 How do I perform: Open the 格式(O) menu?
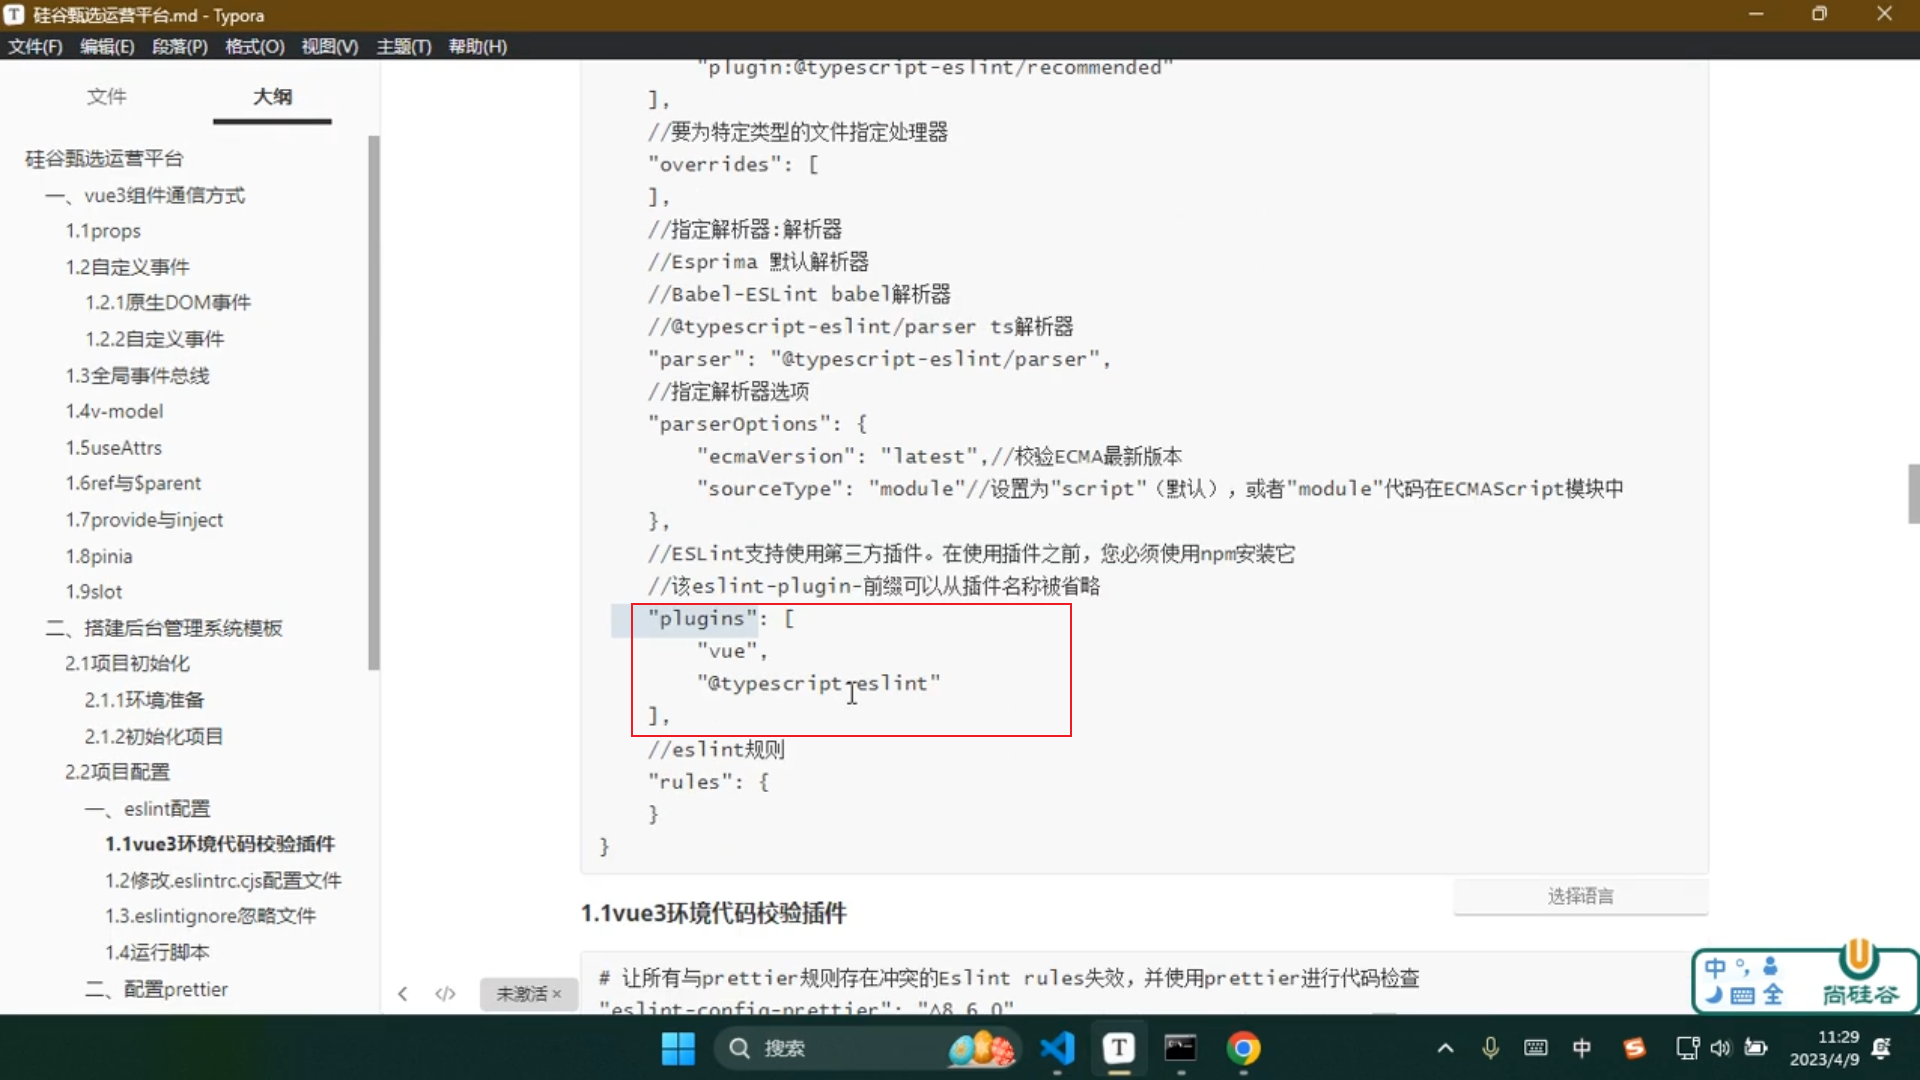[255, 46]
